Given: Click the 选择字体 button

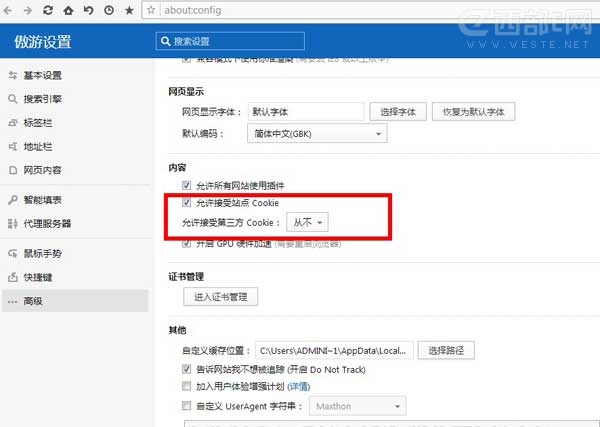Looking at the screenshot, I should pyautogui.click(x=398, y=111).
